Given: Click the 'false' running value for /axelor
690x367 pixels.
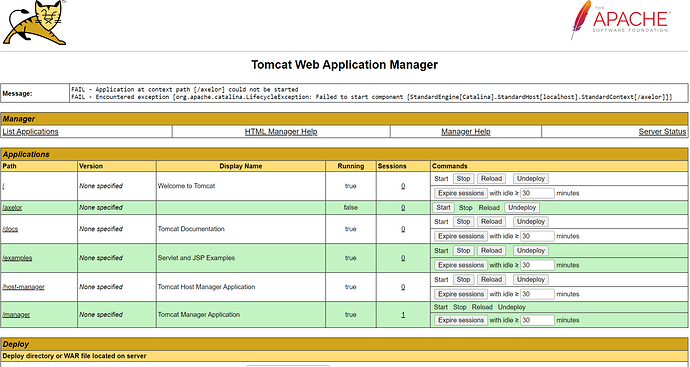Looking at the screenshot, I should tap(351, 208).
